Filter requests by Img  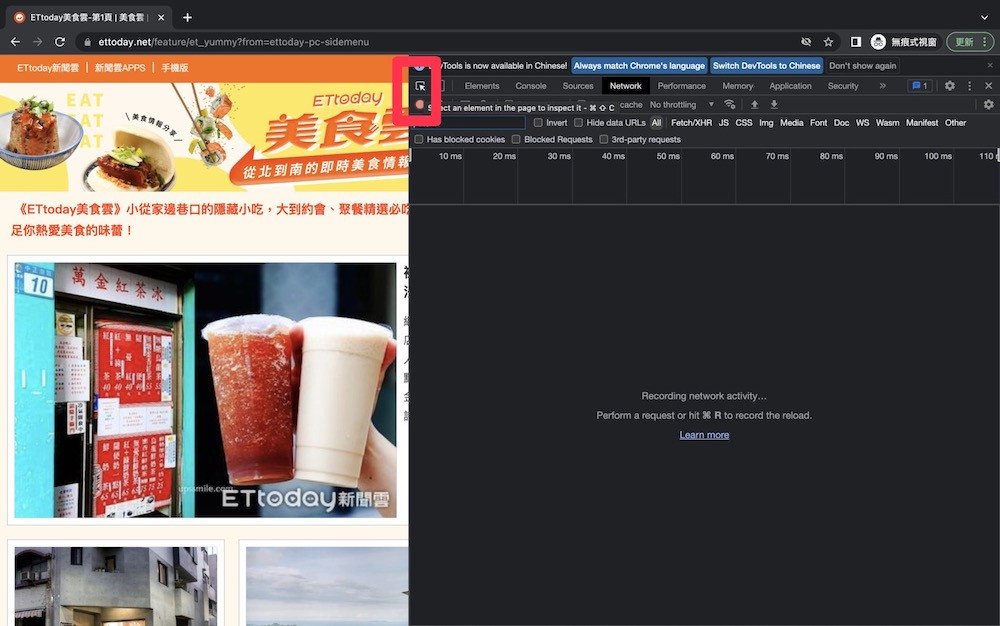point(766,122)
